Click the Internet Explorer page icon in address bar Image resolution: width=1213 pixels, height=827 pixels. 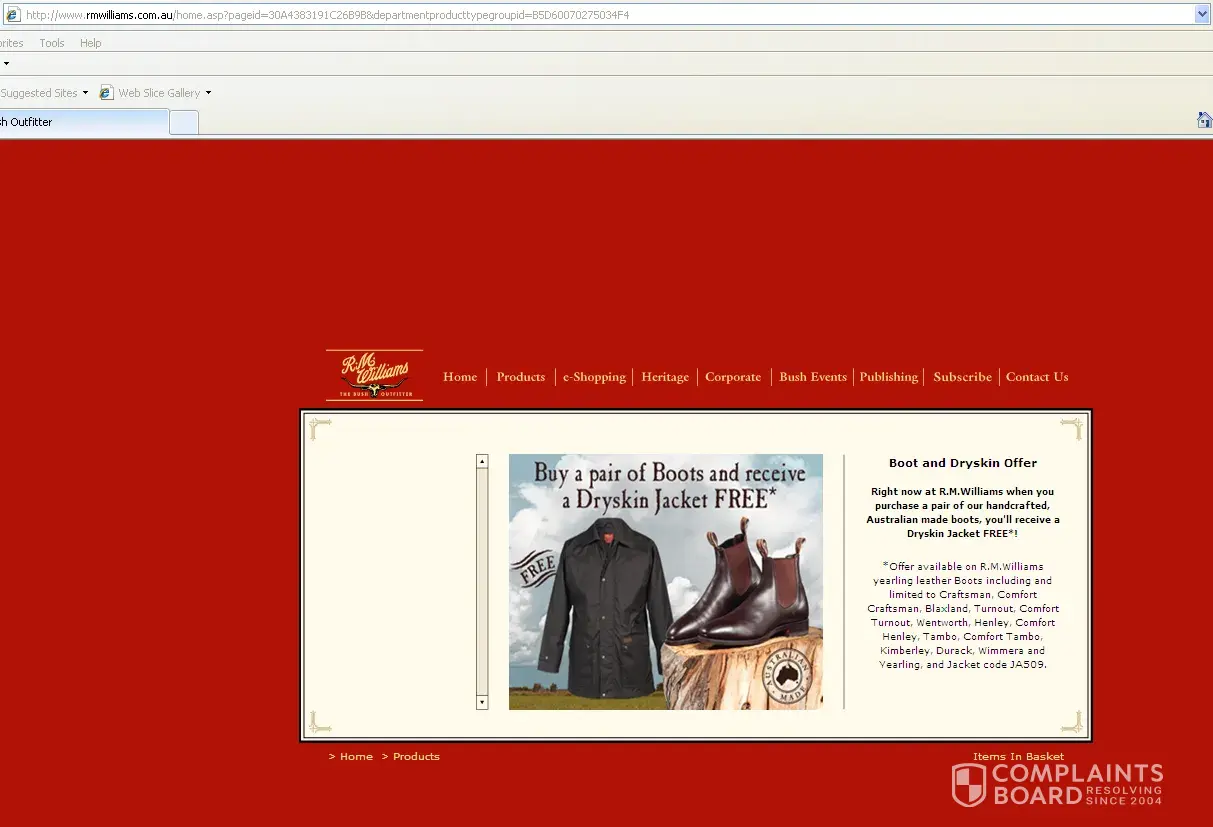click(x=13, y=15)
